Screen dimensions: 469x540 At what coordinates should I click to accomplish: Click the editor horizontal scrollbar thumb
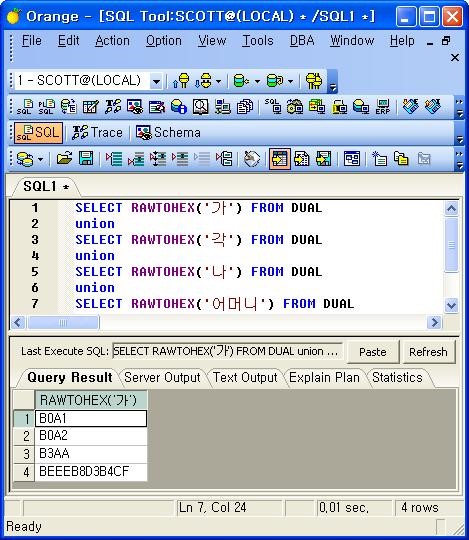tap(63, 323)
